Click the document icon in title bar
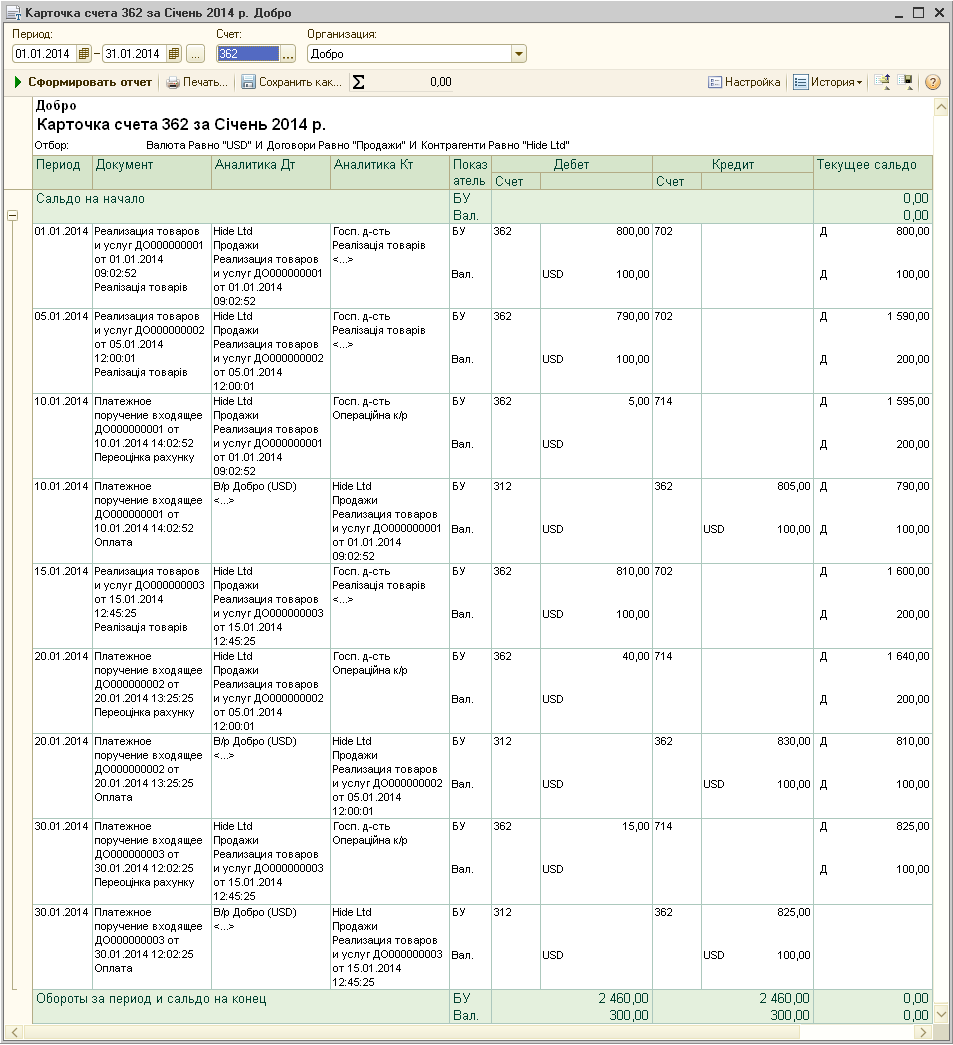Image resolution: width=953 pixels, height=1045 pixels. point(13,13)
